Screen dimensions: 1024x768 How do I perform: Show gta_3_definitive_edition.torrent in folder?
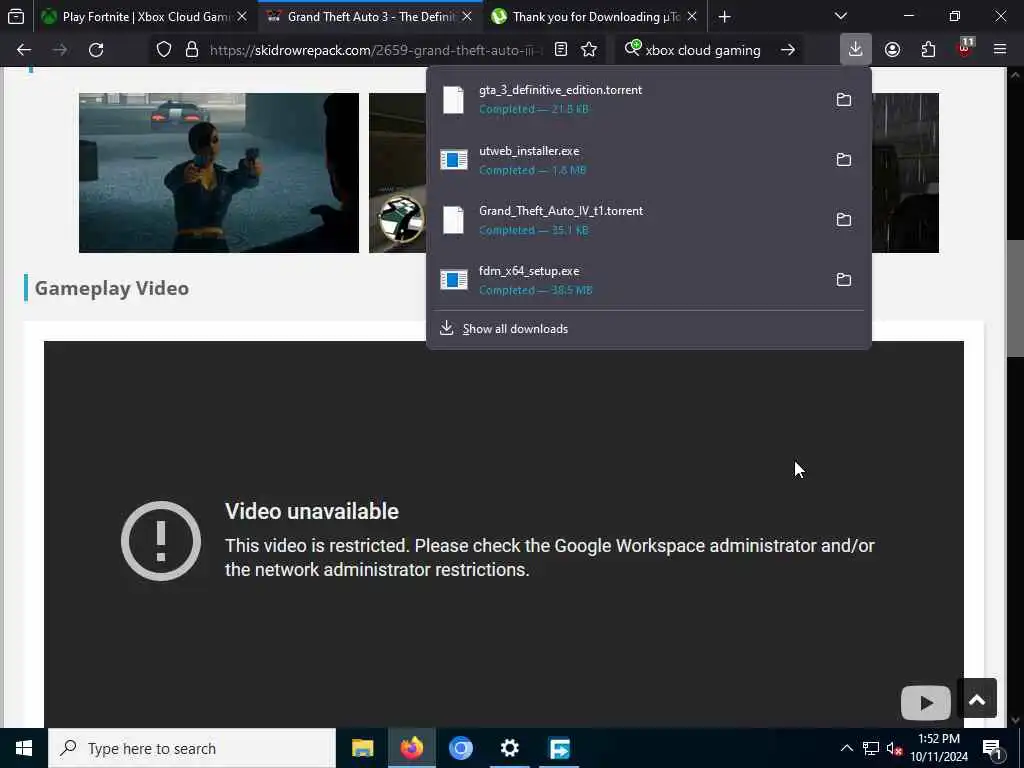coord(844,99)
